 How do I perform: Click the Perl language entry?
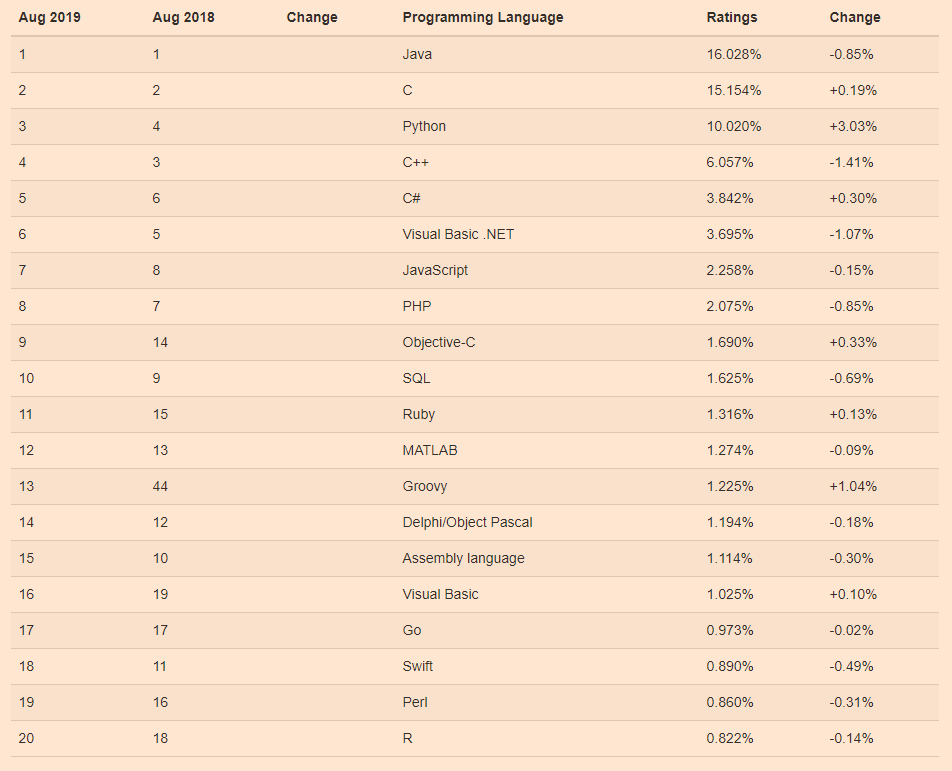415,702
